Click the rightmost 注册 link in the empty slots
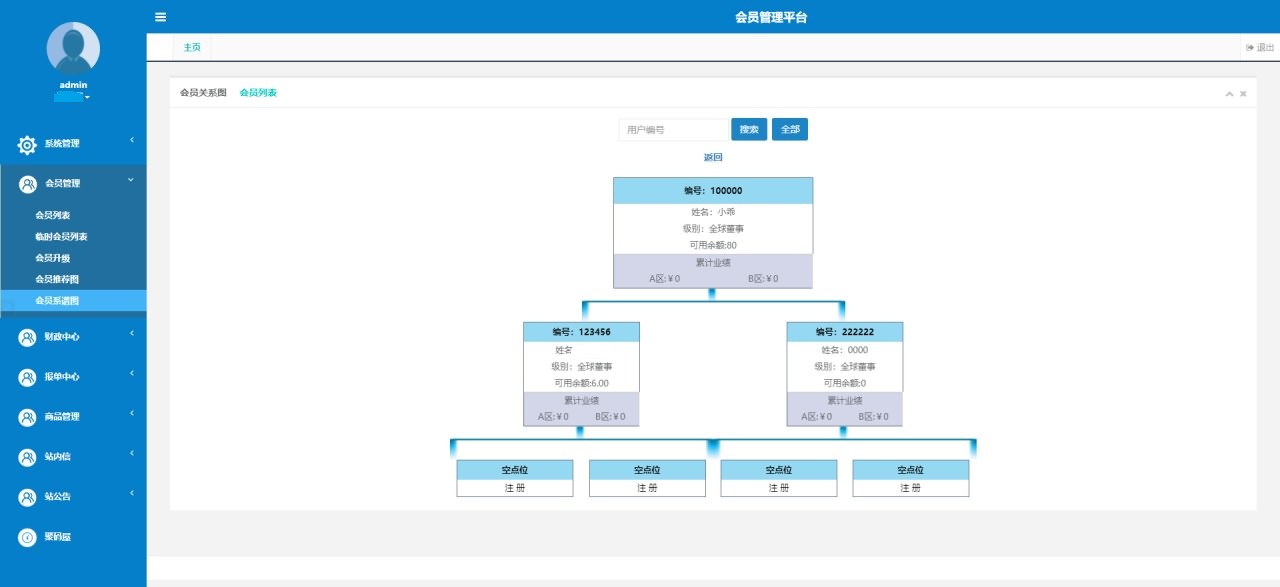Viewport: 1280px width, 587px height. coord(911,488)
